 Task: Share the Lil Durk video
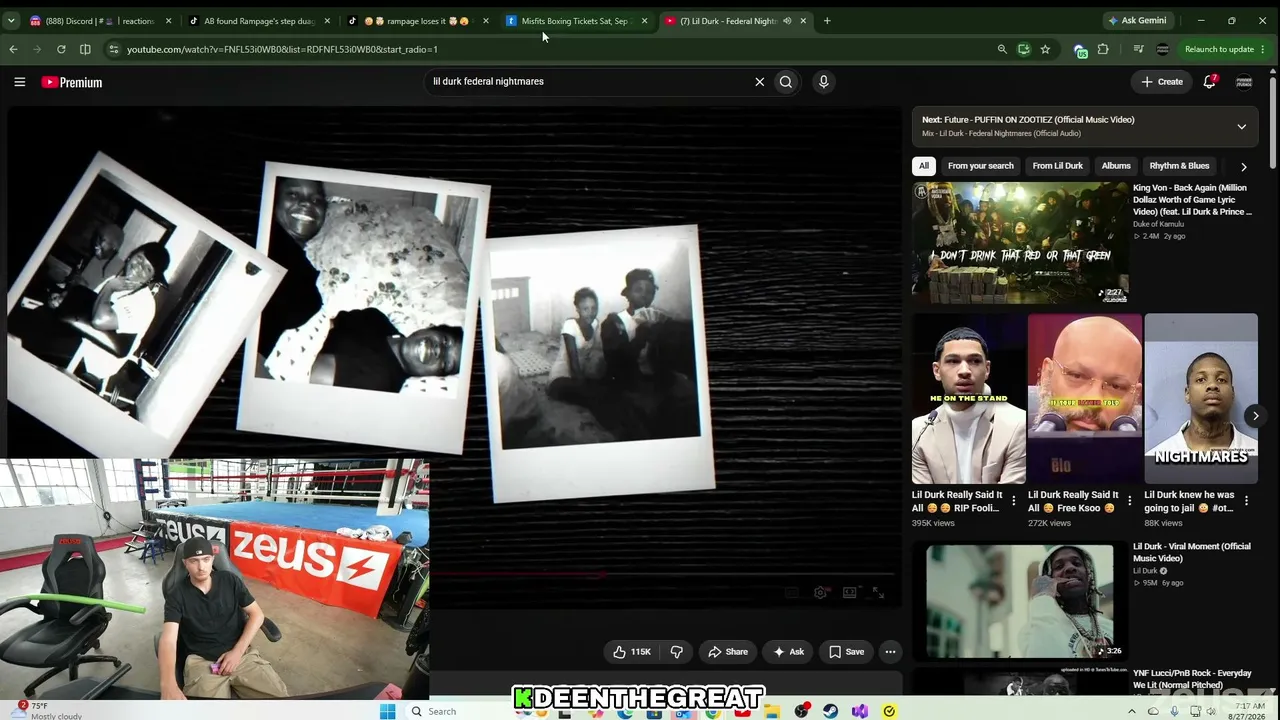pyautogui.click(x=727, y=652)
